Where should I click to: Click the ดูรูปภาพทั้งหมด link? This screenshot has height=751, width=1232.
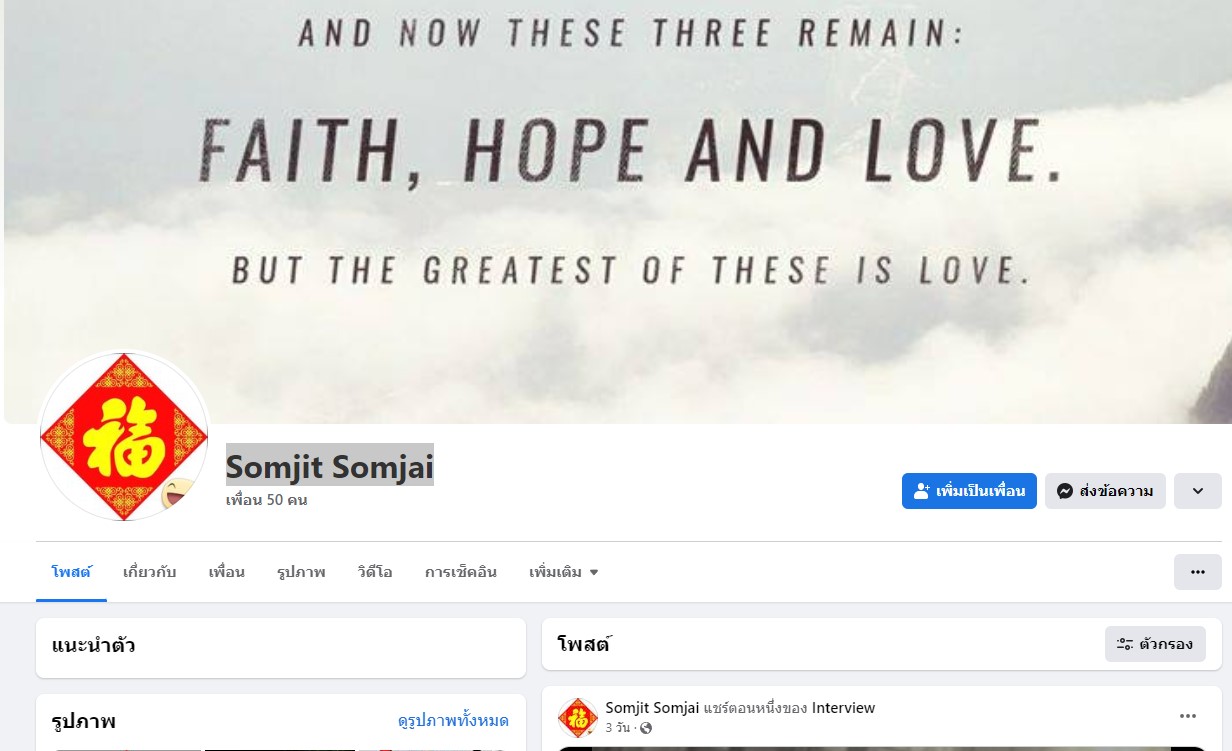[x=453, y=720]
